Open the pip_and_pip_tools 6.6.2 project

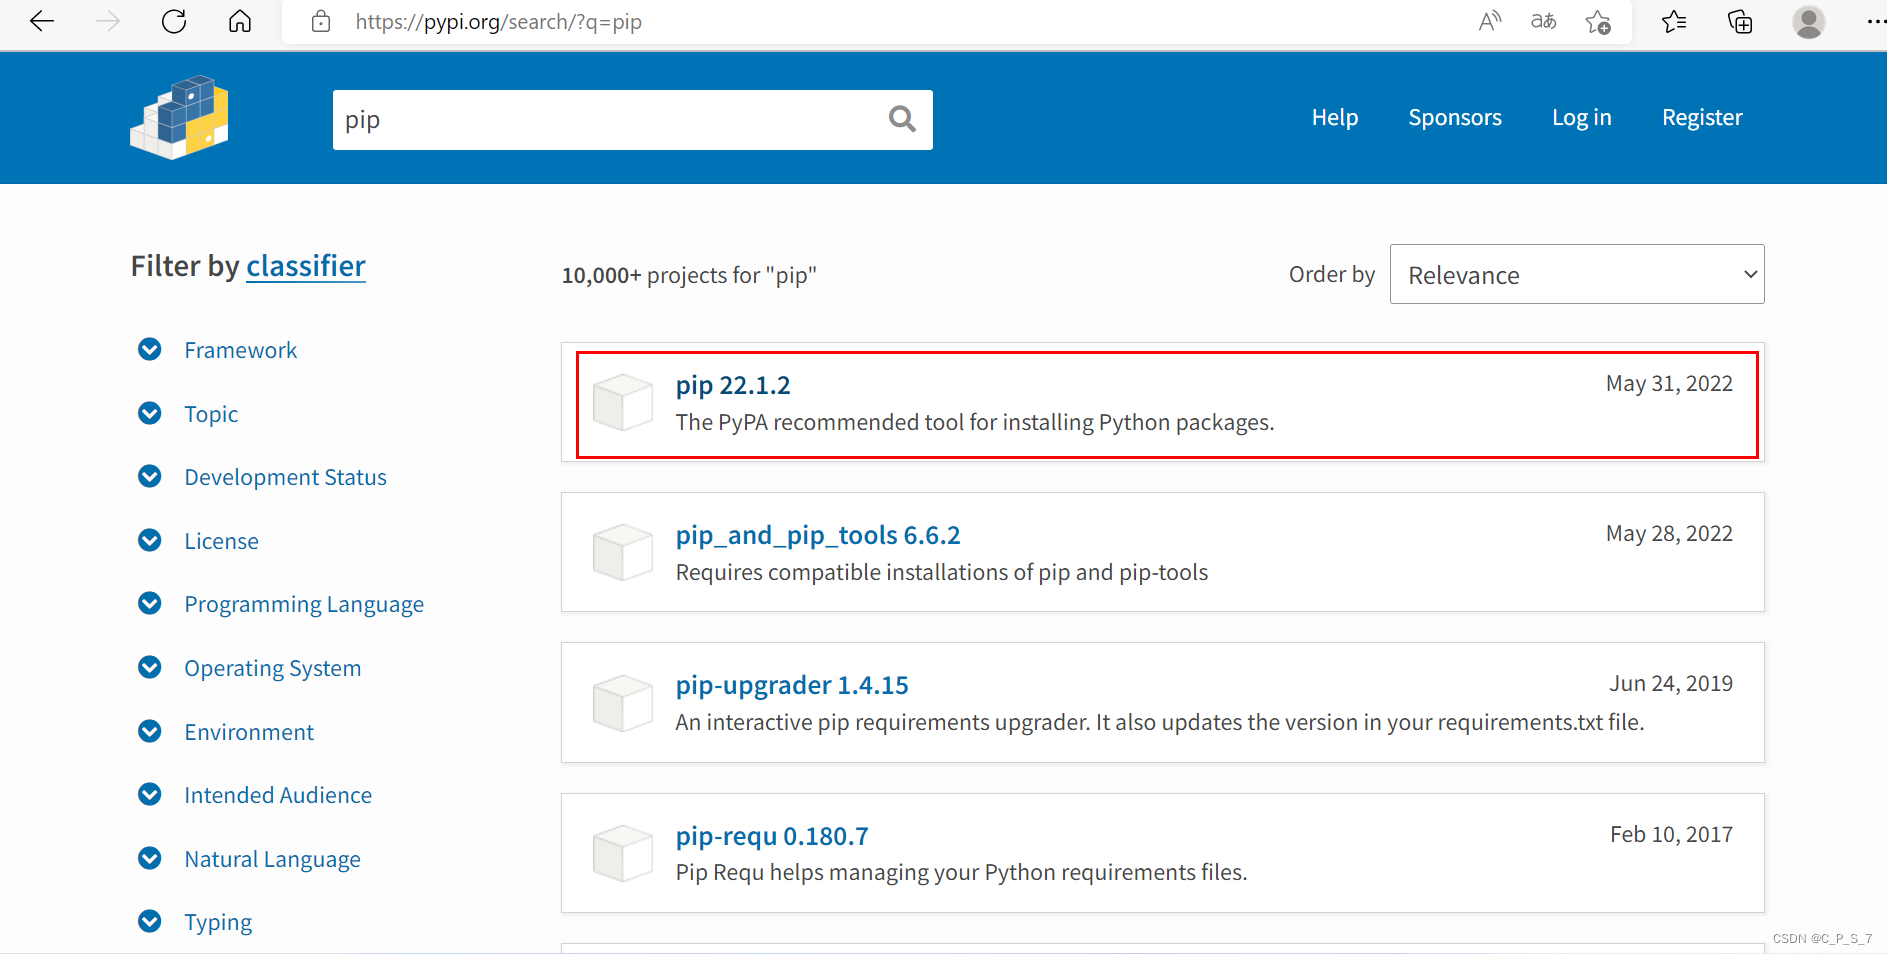coord(818,535)
